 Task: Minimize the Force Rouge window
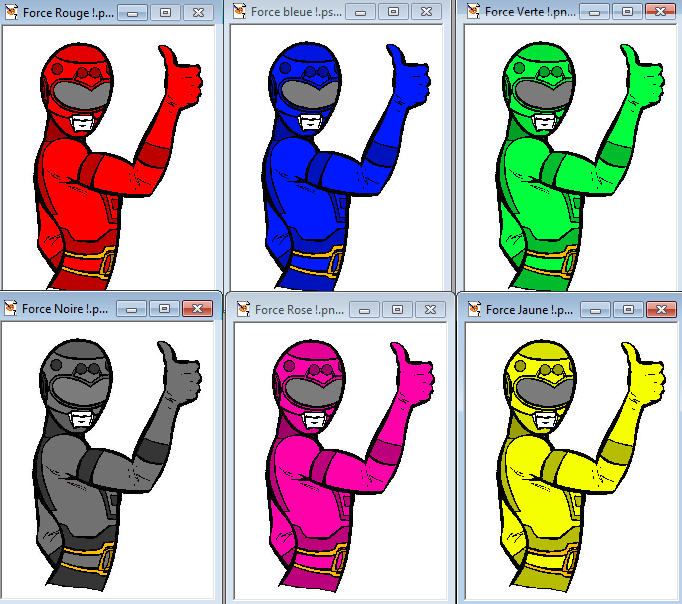(x=132, y=13)
